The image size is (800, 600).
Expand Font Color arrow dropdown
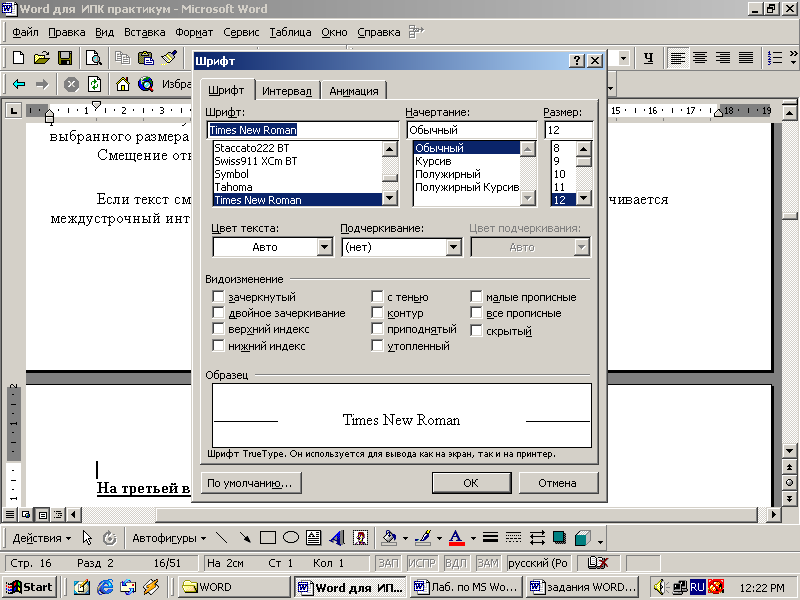pos(473,538)
